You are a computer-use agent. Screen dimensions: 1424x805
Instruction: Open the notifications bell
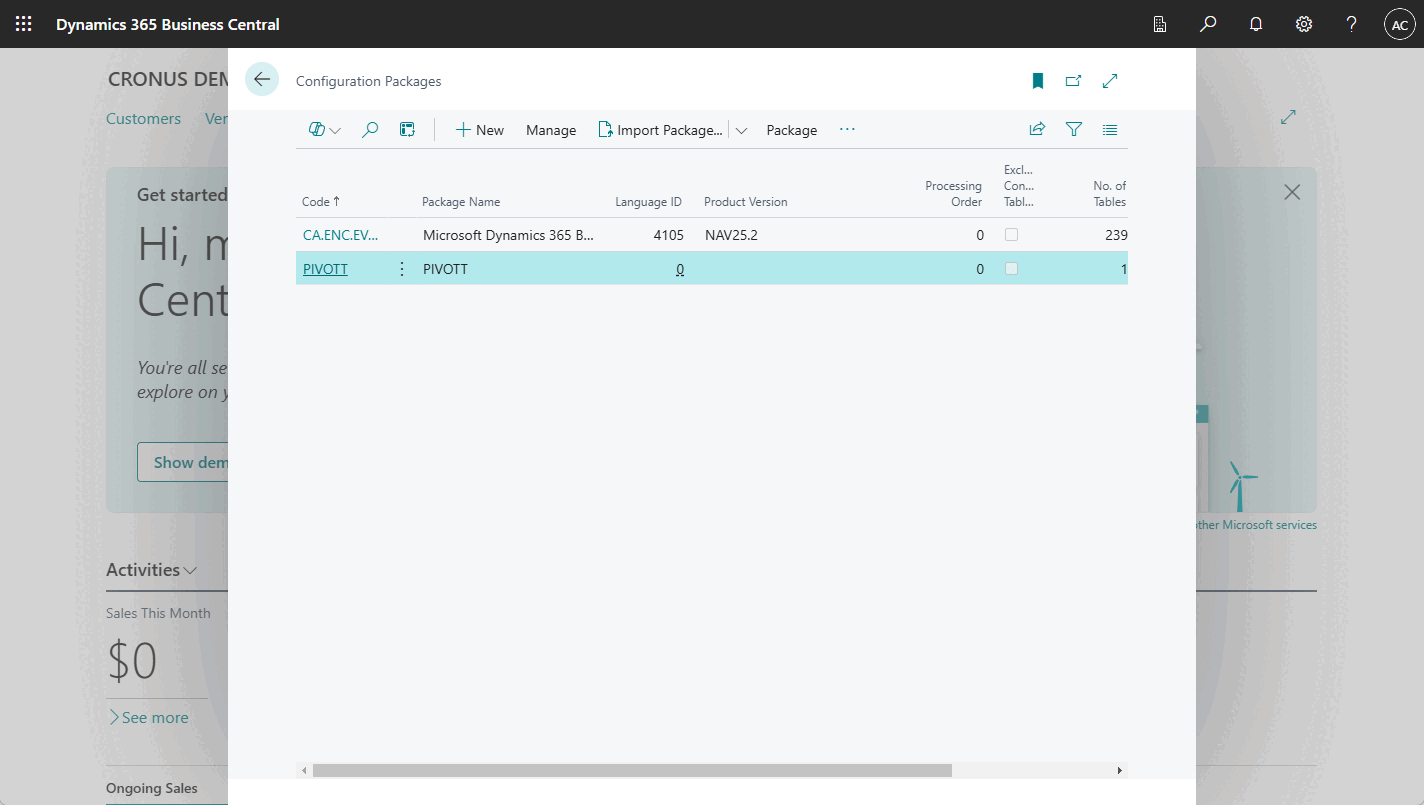(x=1256, y=24)
